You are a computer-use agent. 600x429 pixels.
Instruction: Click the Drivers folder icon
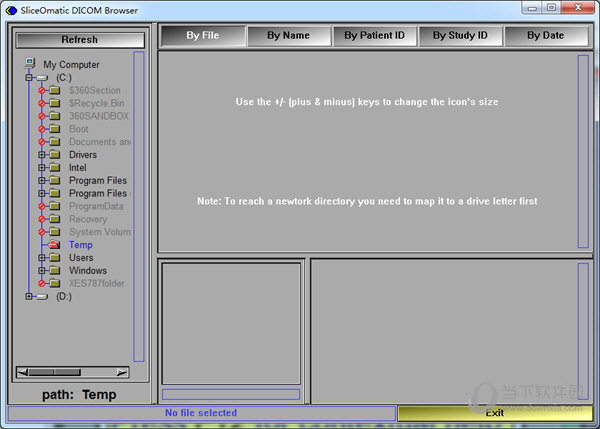click(55, 155)
